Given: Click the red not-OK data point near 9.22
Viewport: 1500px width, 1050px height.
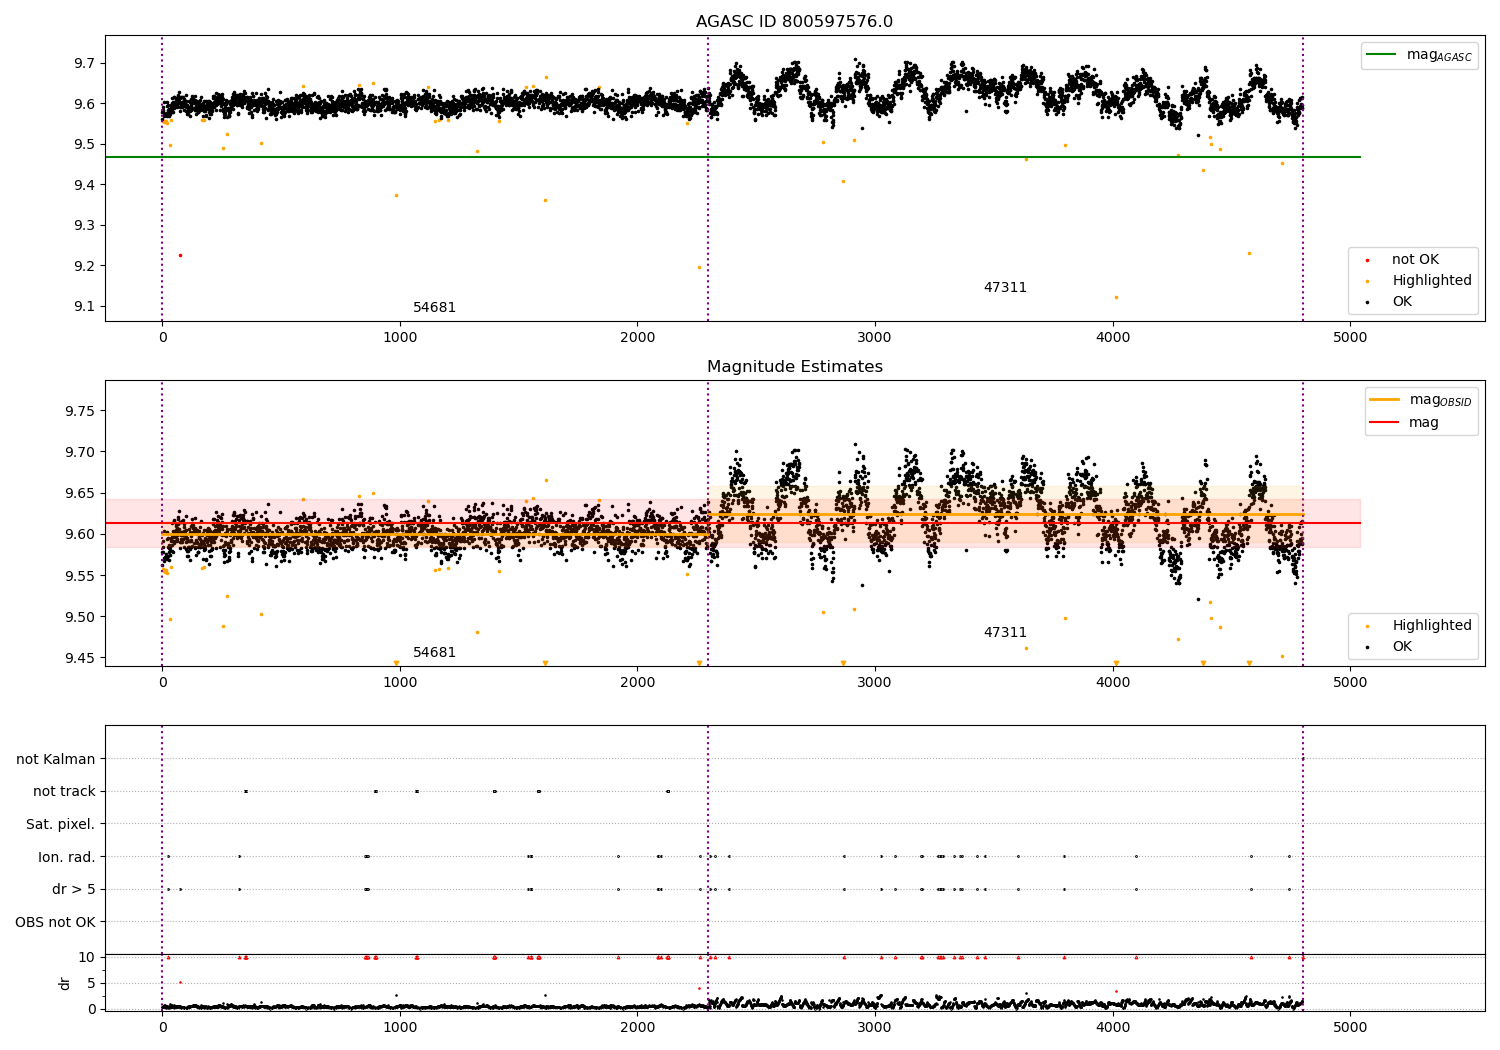Looking at the screenshot, I should coord(180,255).
